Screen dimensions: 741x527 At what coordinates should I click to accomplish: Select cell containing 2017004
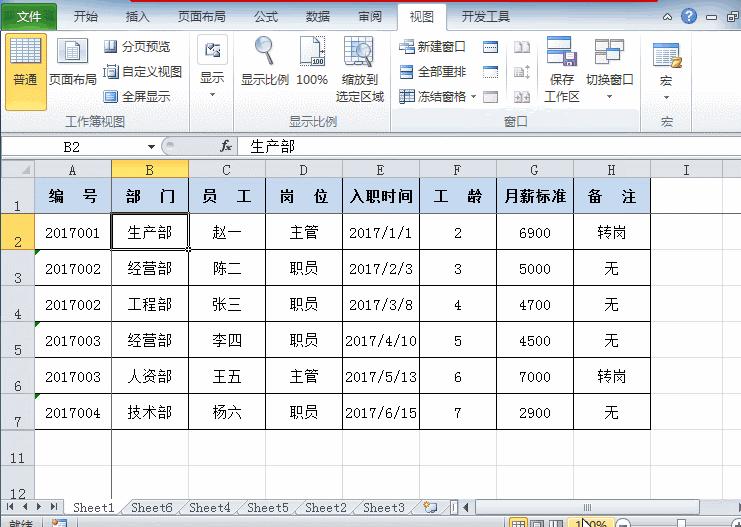(73, 412)
